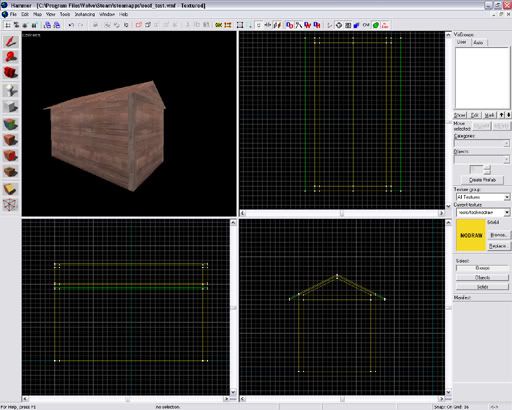Open the Tools menu
The height and width of the screenshot is (410, 512).
[x=65, y=14]
